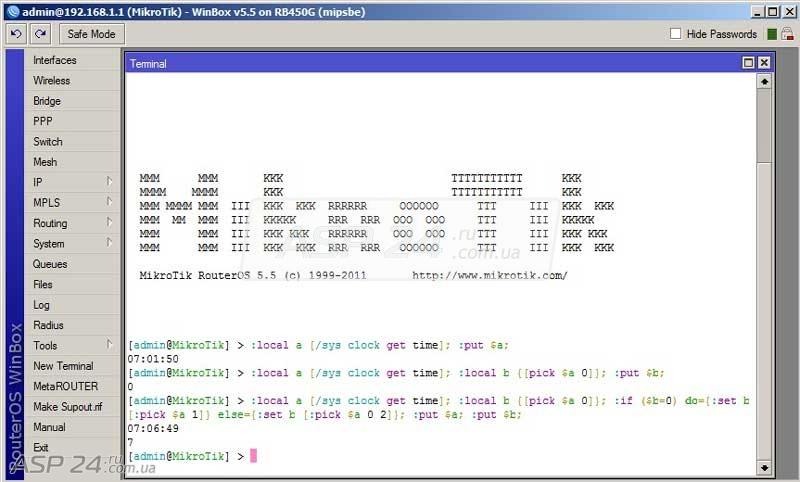Click the red padlock icon
Image resolution: width=800 pixels, height=482 pixels.
point(787,34)
